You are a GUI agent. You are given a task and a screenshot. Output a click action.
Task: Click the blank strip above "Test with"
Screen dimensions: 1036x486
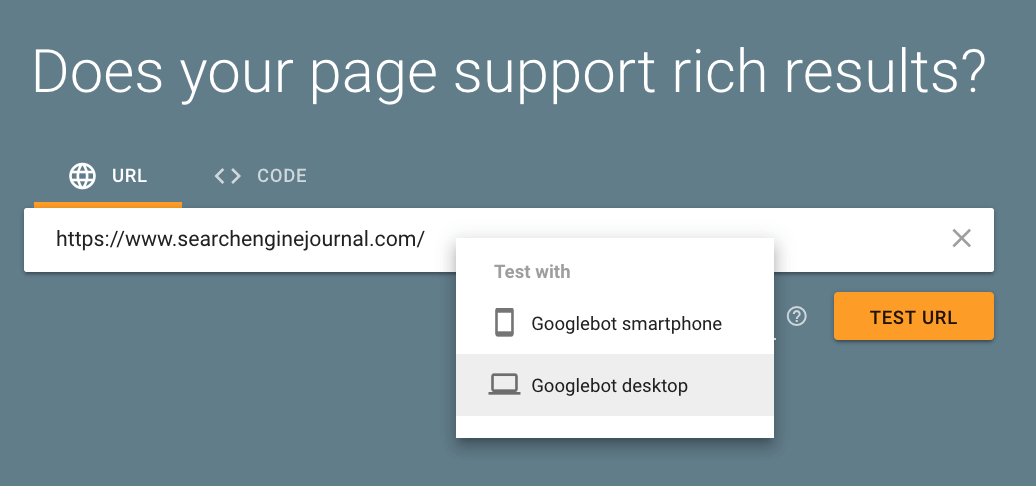pos(614,247)
